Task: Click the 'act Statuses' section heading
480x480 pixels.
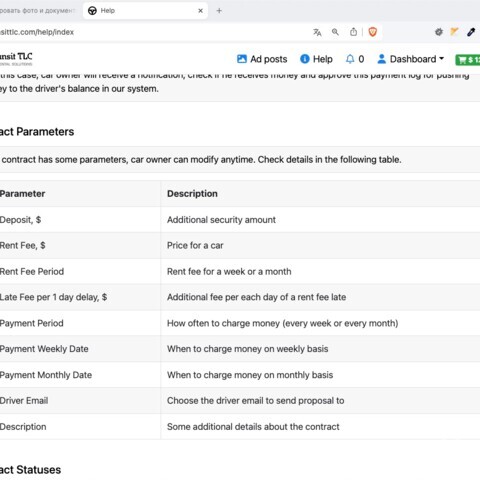Action: (x=30, y=470)
